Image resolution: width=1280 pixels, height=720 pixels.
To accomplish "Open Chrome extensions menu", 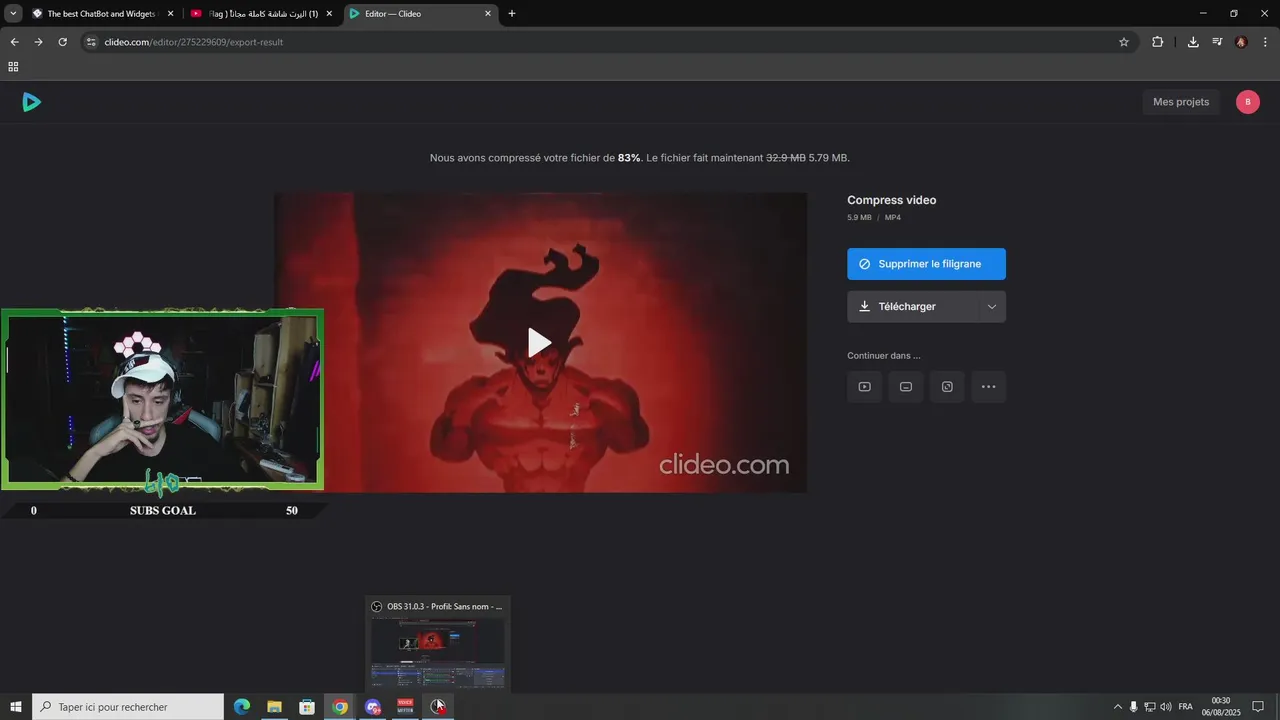I will [x=1158, y=42].
